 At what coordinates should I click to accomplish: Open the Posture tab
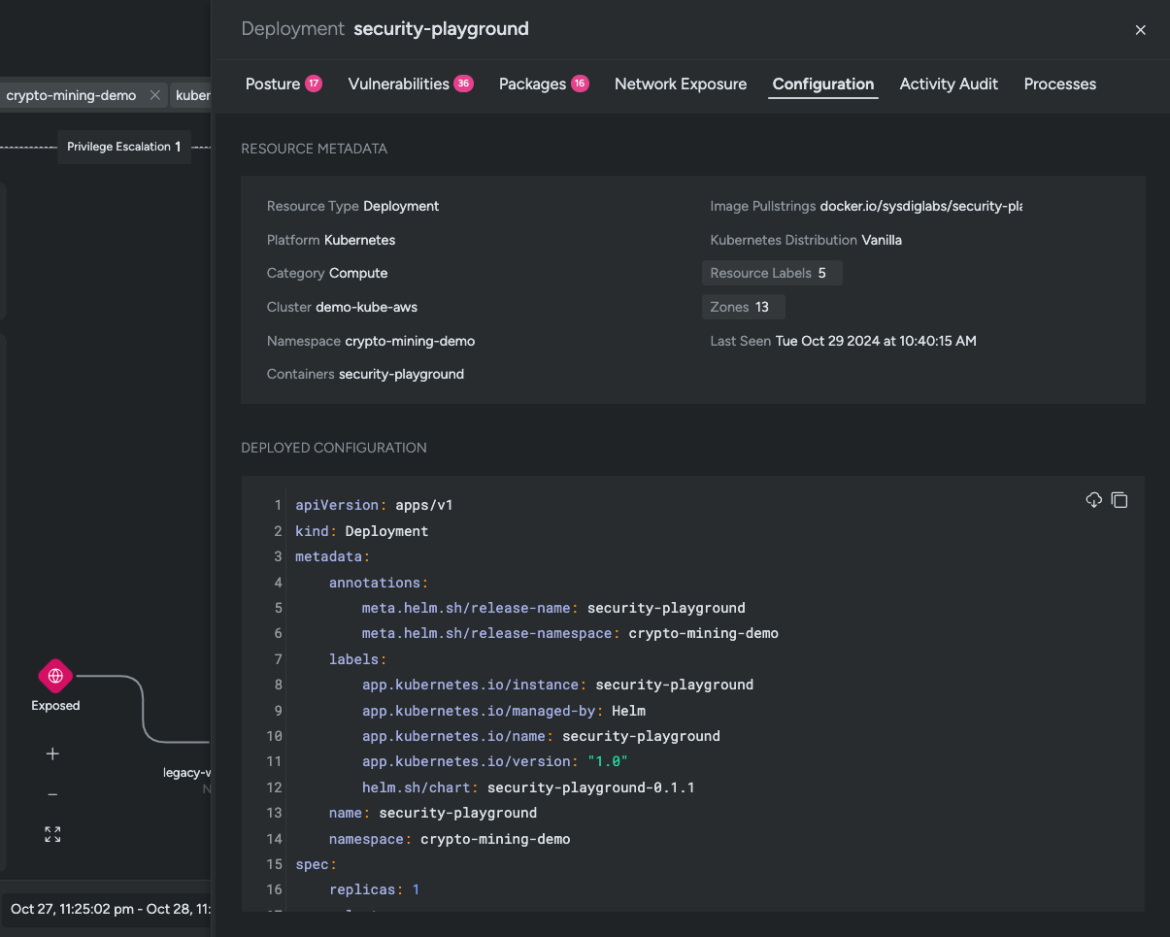point(283,84)
